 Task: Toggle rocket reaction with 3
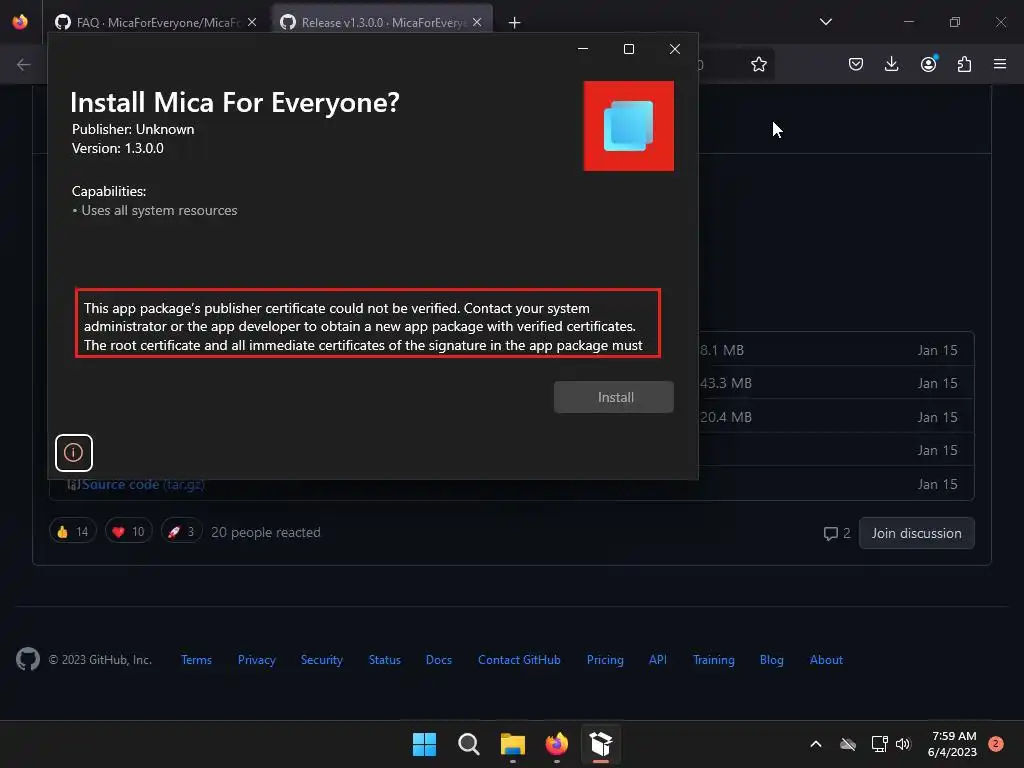point(182,532)
